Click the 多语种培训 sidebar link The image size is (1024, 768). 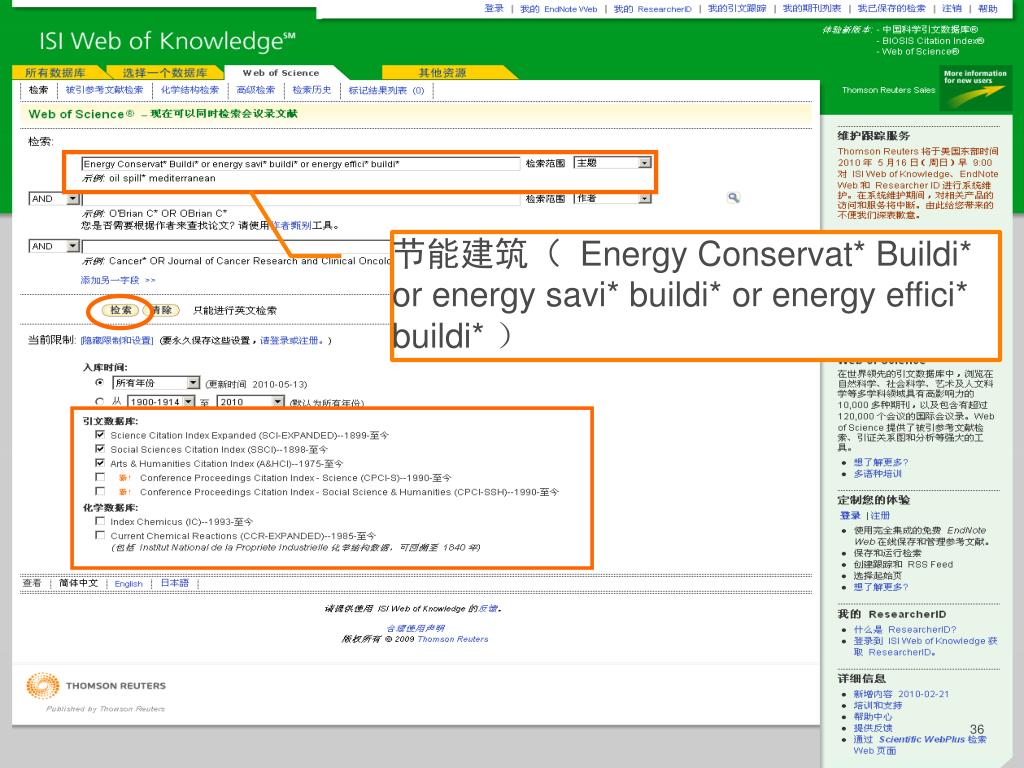tap(877, 473)
